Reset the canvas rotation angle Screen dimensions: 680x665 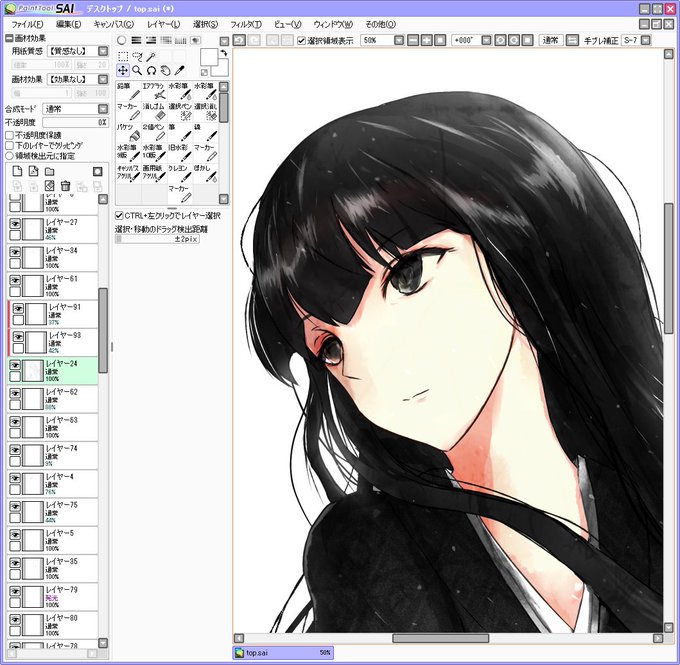click(527, 41)
